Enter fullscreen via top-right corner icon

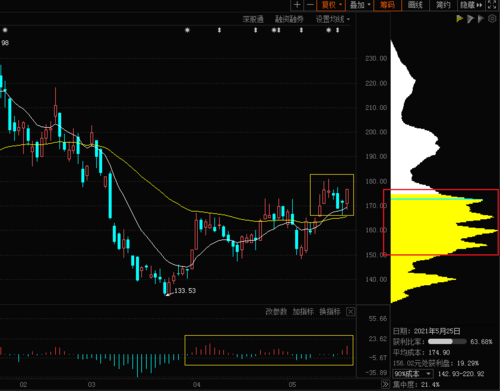point(492,5)
